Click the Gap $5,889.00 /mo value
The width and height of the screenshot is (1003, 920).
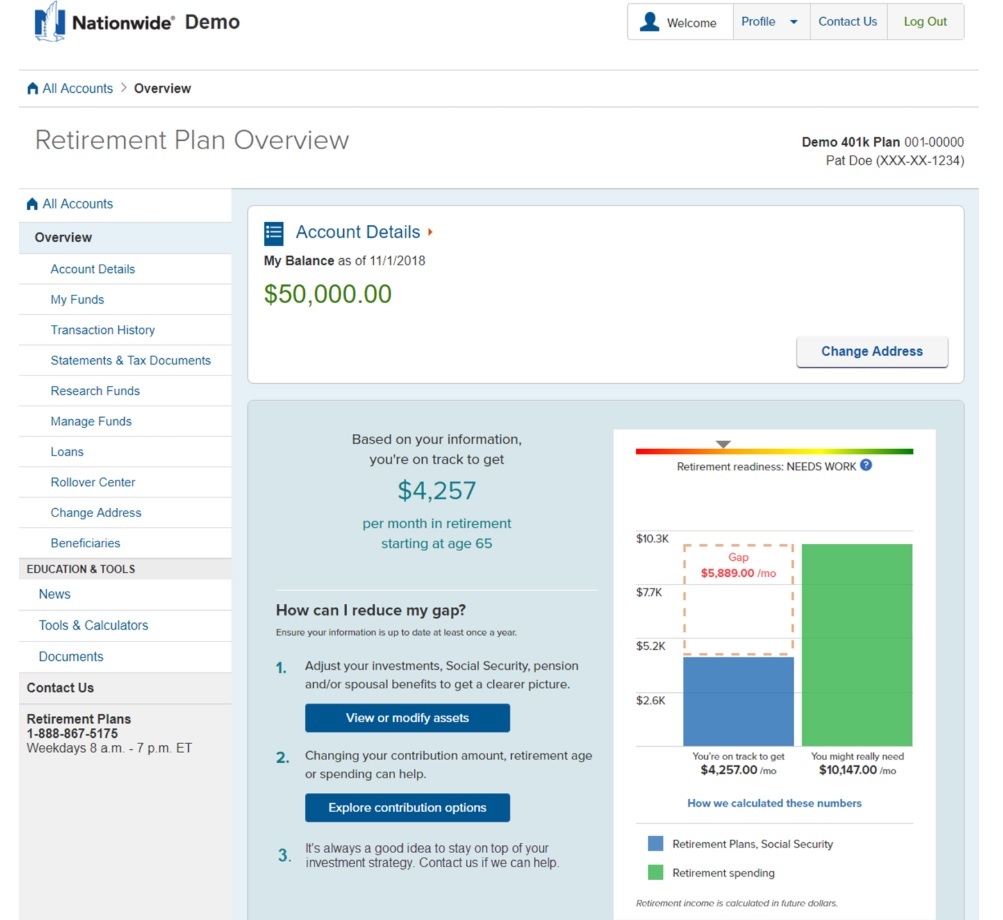click(x=738, y=573)
